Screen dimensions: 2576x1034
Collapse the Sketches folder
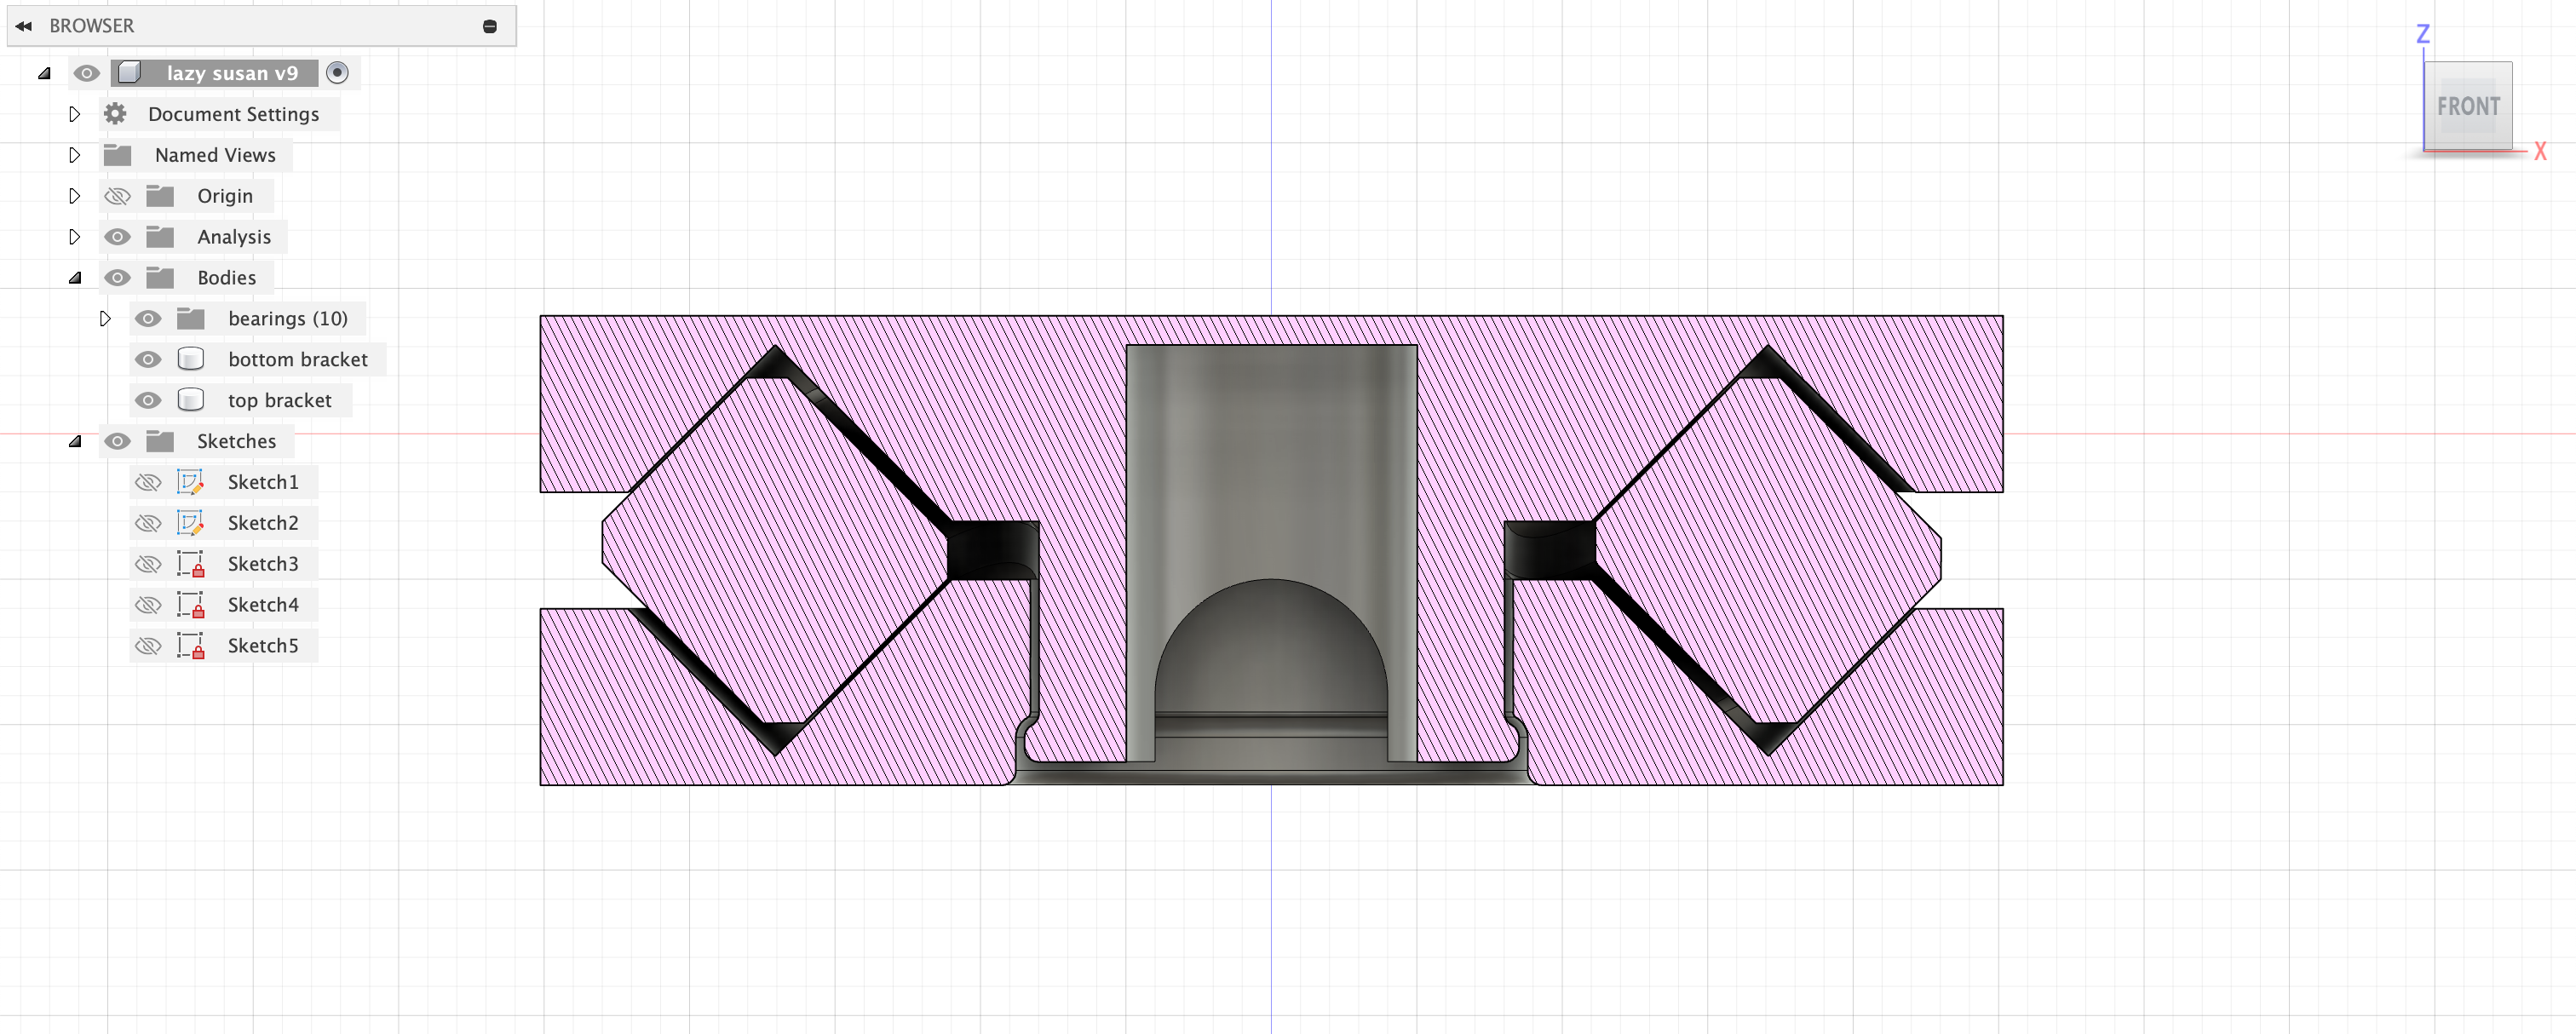pos(75,441)
